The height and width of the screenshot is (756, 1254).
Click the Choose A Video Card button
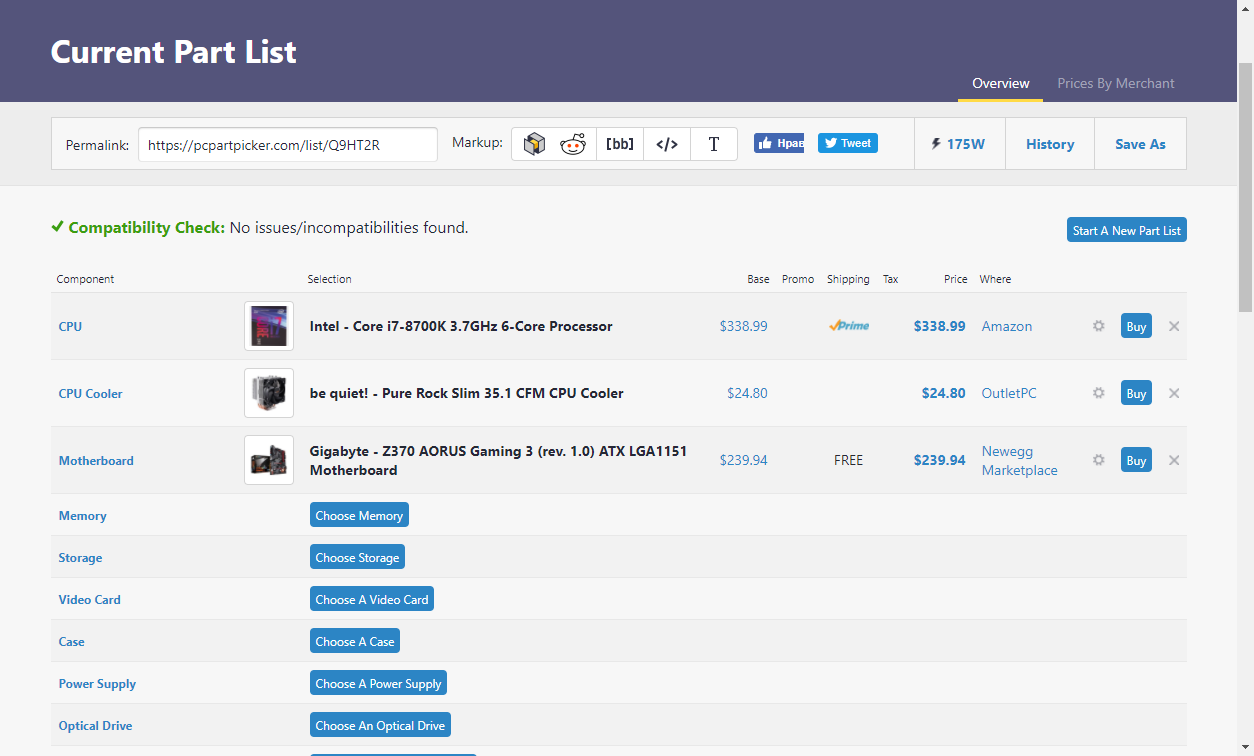(372, 599)
